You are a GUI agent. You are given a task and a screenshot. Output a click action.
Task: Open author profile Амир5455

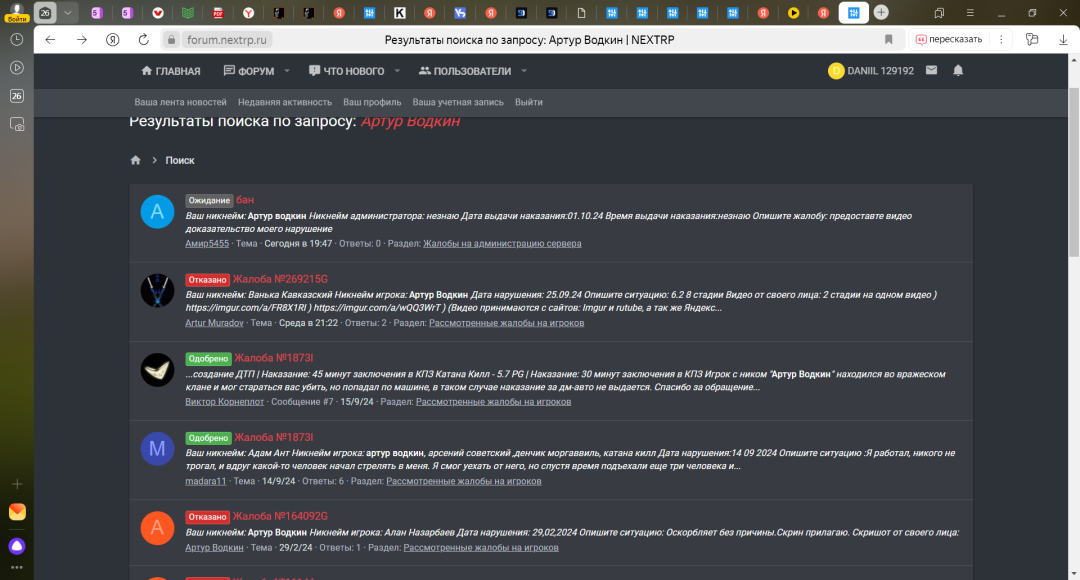207,243
